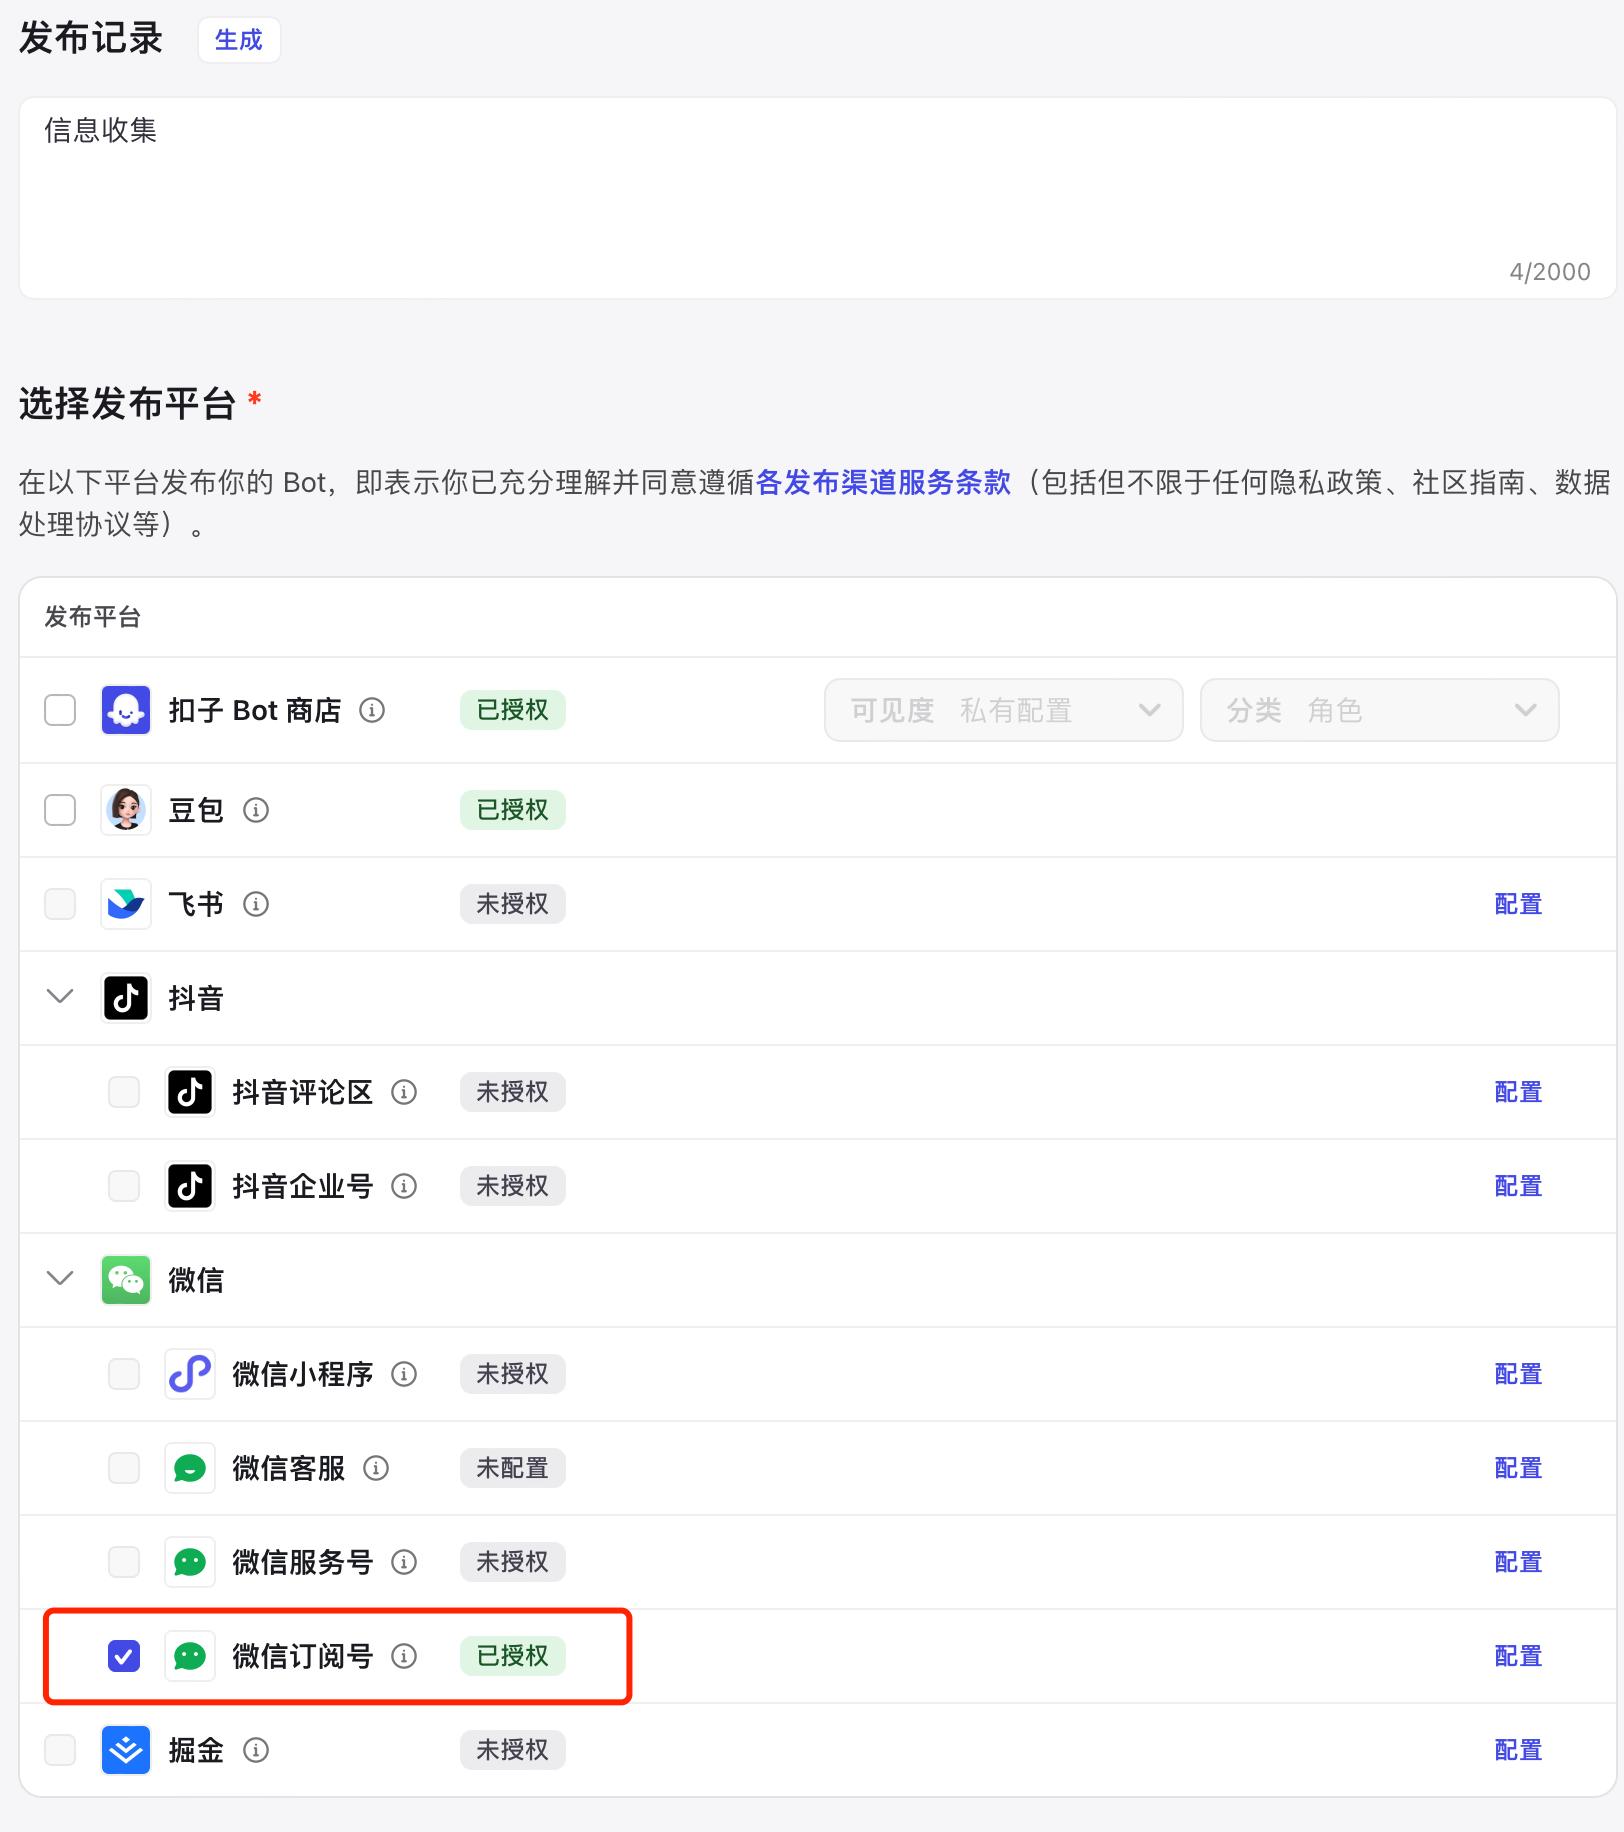Click 配置 for 抖音评论区
Screen dimensions: 1624x1832
click(x=1518, y=1092)
